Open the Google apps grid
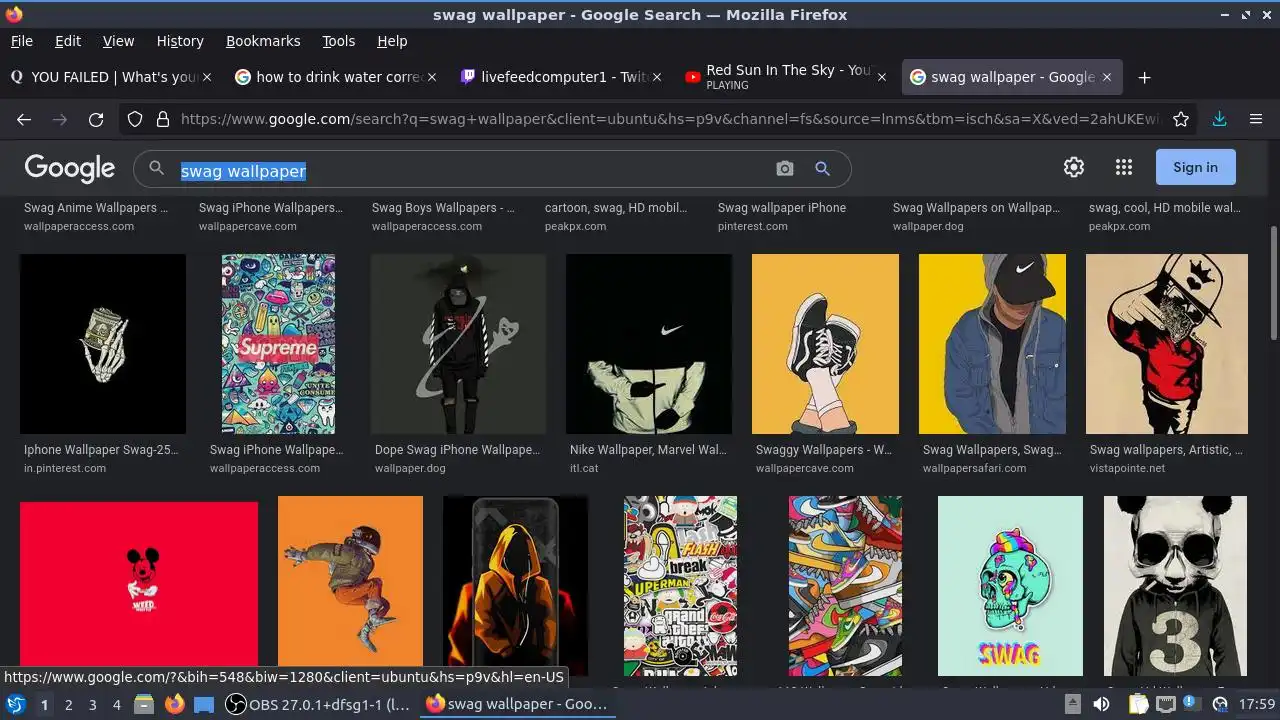1280x720 pixels. (x=1124, y=167)
